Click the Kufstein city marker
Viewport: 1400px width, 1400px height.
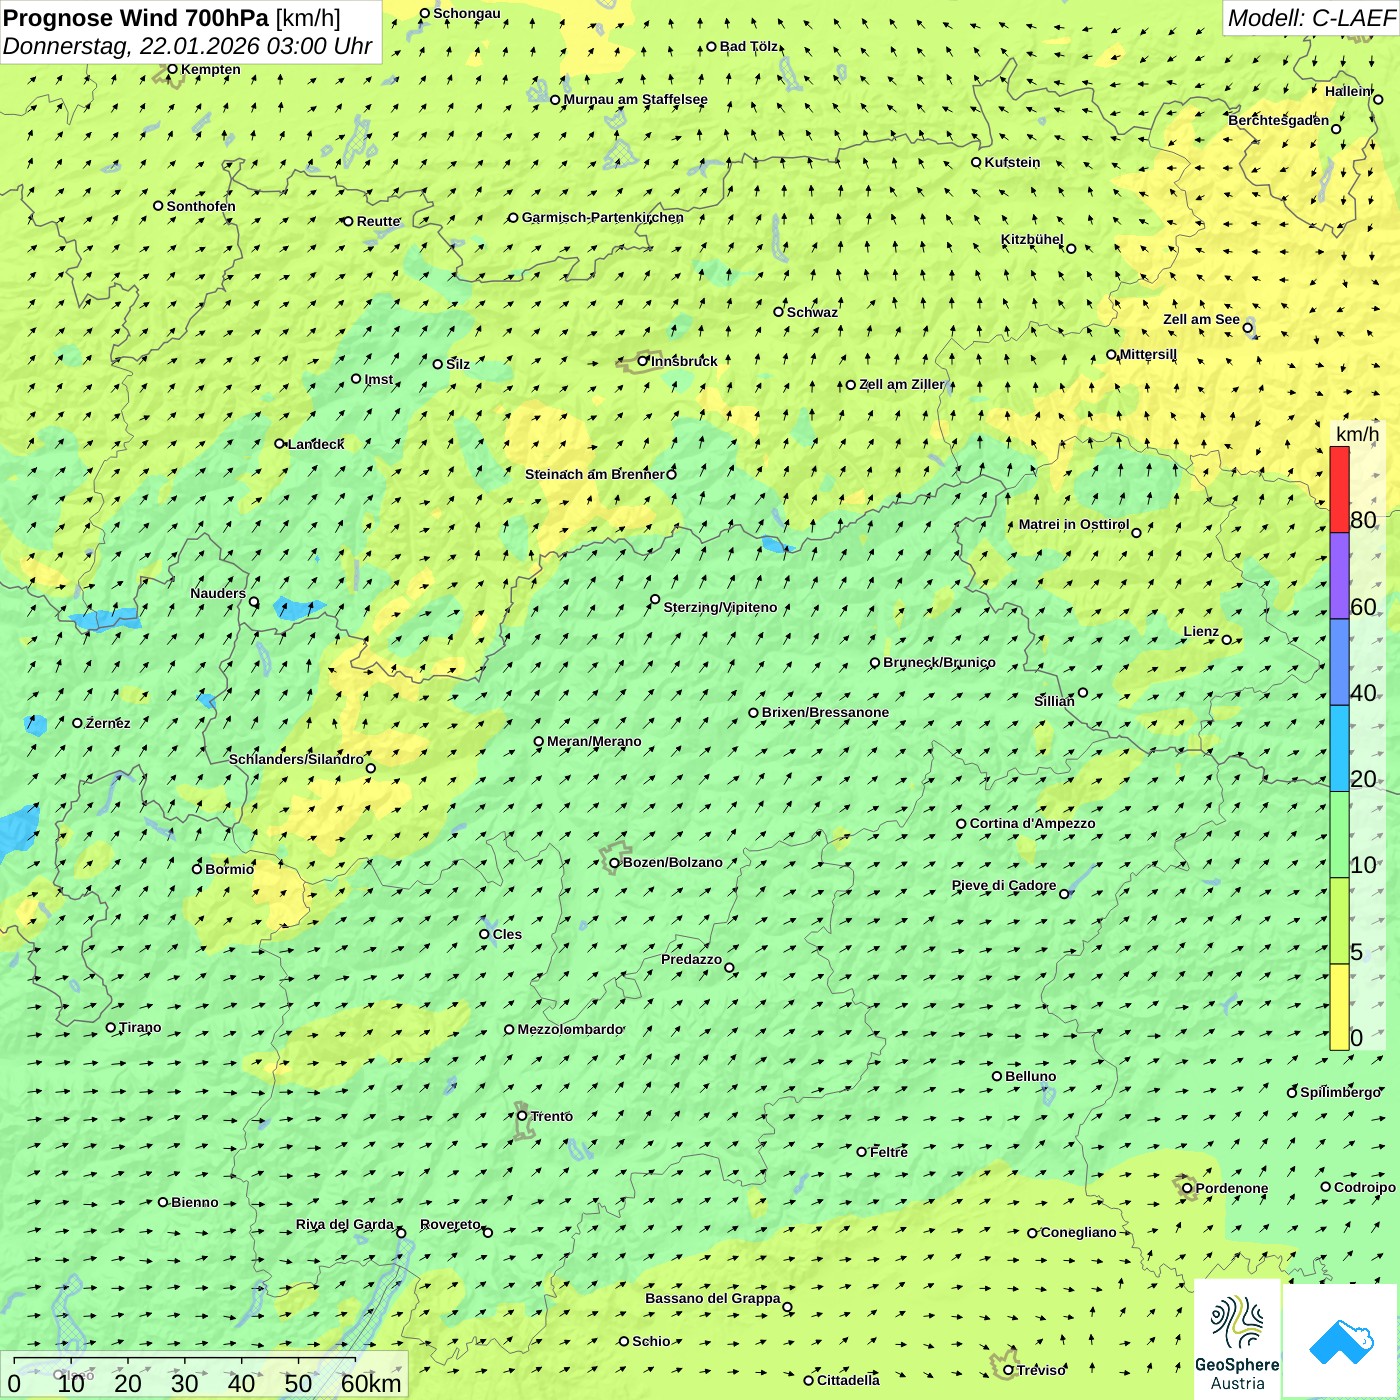(976, 162)
